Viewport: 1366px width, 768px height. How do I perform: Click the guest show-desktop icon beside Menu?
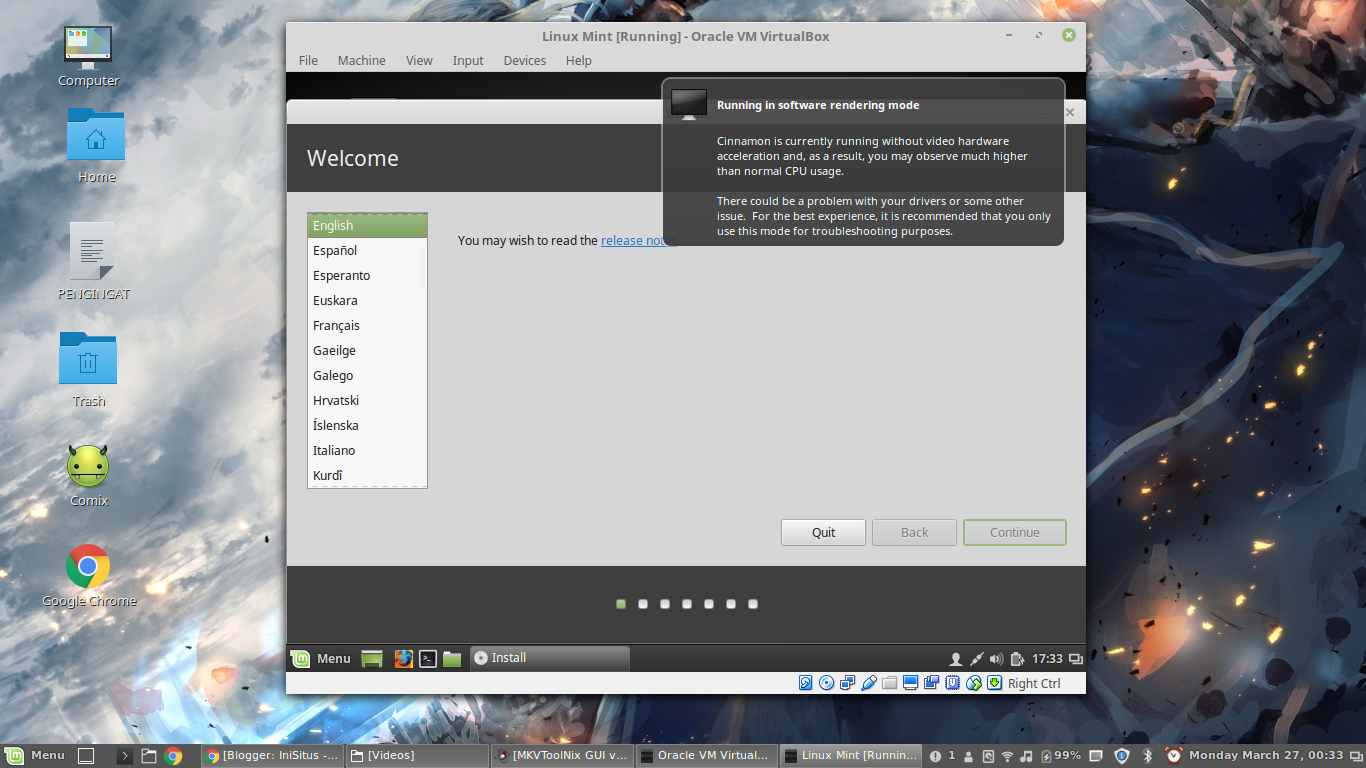pos(372,658)
